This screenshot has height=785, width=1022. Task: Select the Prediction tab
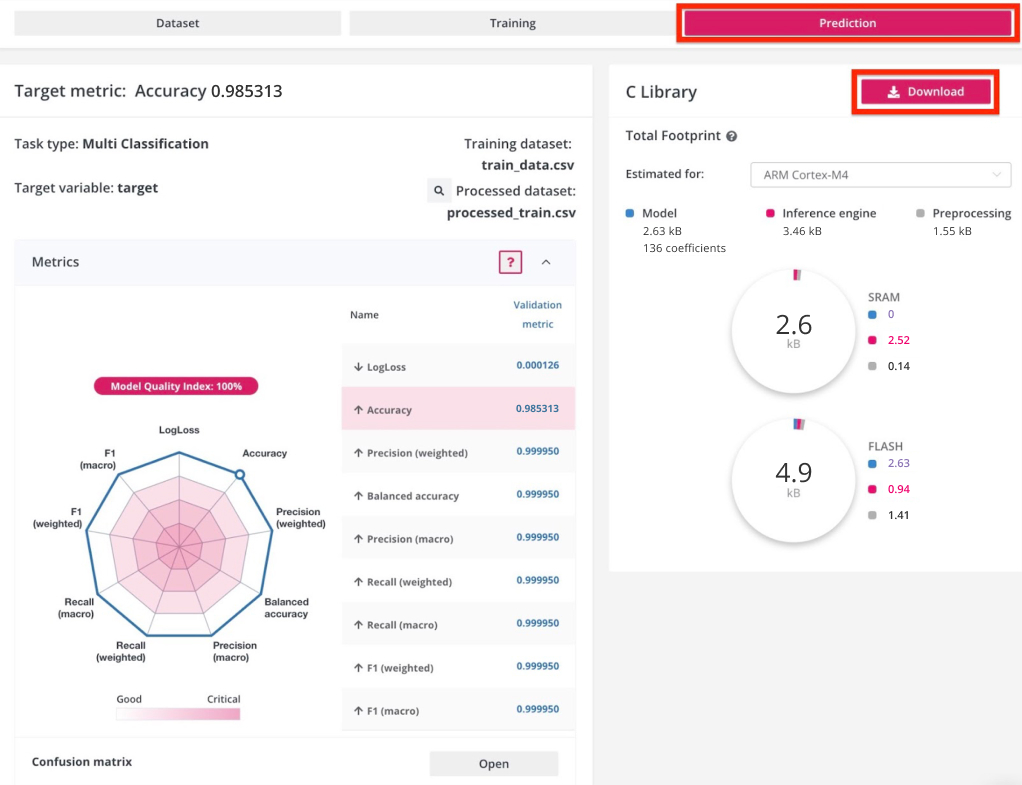click(x=847, y=23)
